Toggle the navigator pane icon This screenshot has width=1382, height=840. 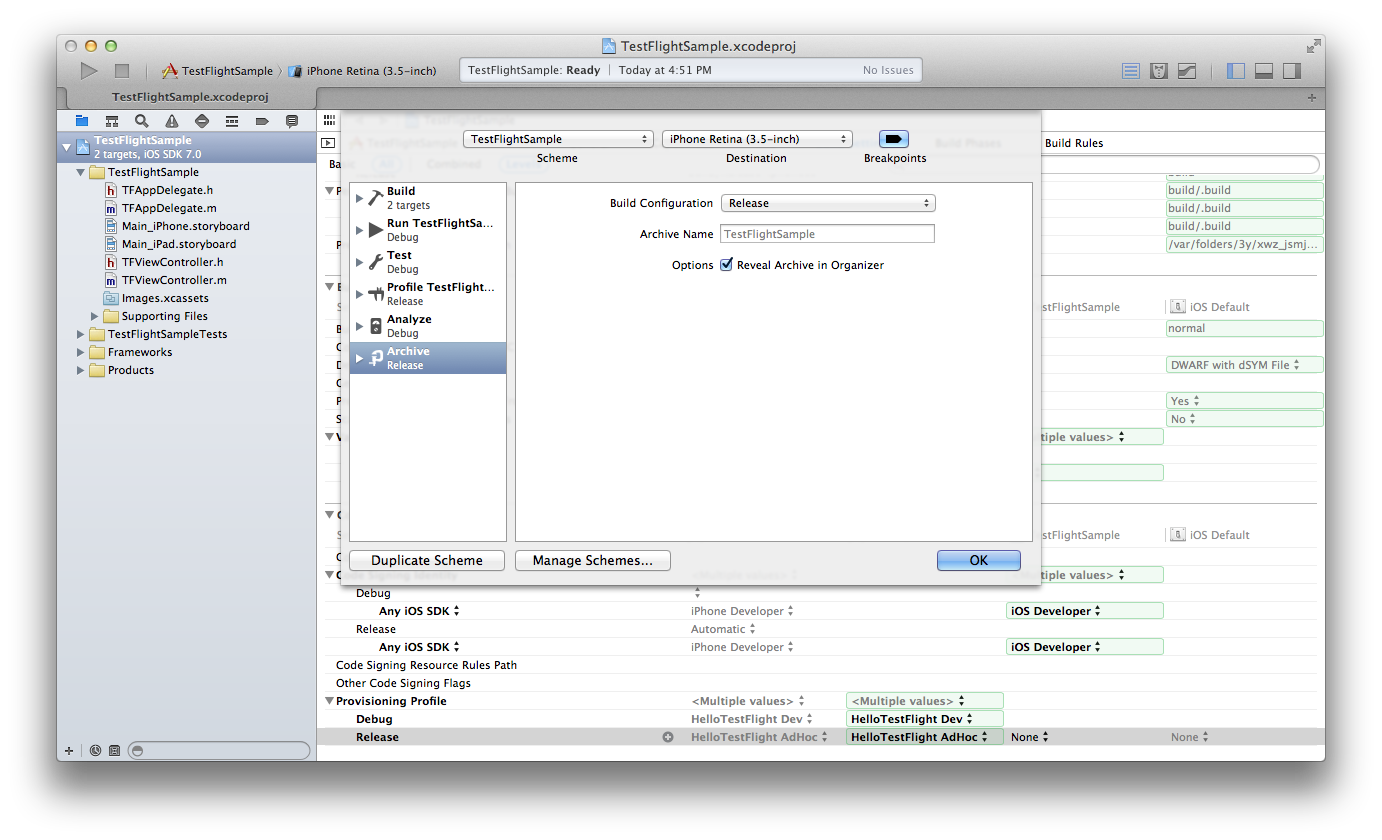[x=1236, y=71]
